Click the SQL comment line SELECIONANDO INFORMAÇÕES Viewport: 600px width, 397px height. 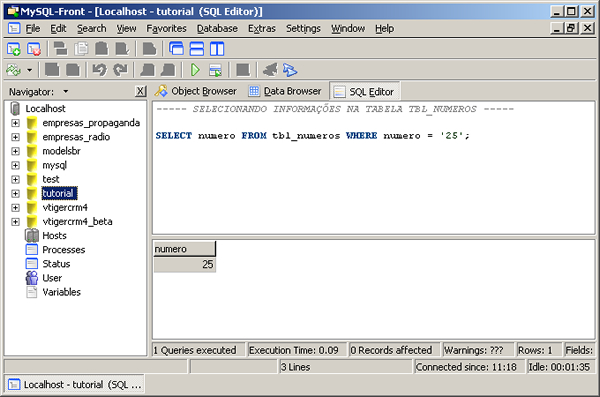[x=335, y=109]
